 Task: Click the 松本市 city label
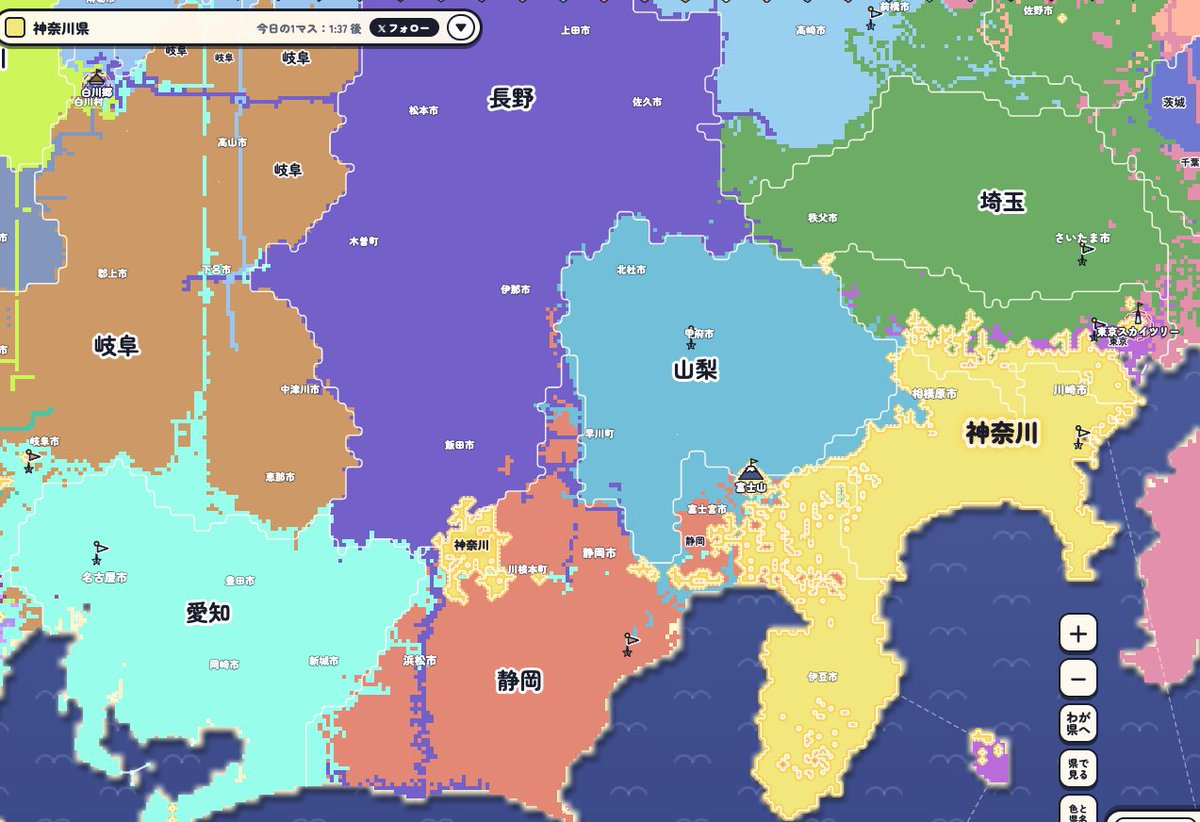coord(423,110)
